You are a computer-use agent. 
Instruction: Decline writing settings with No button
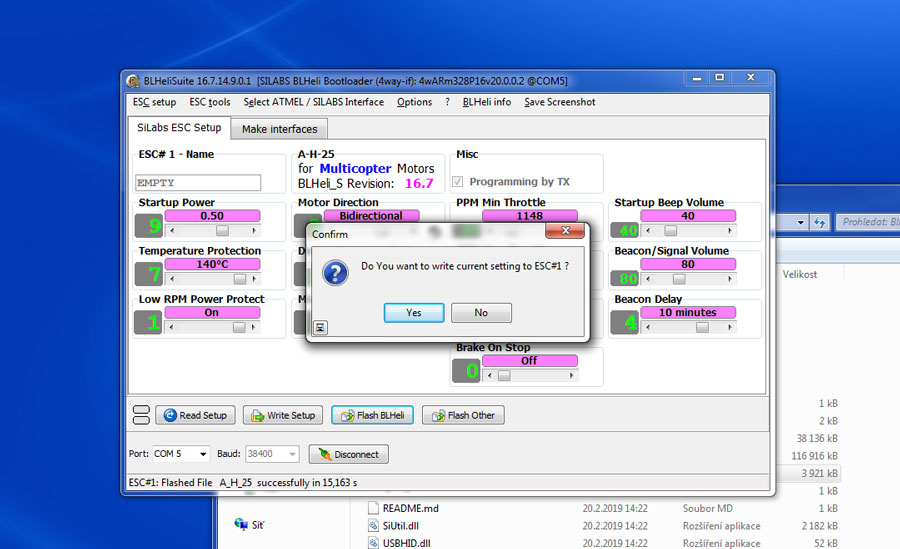click(481, 312)
